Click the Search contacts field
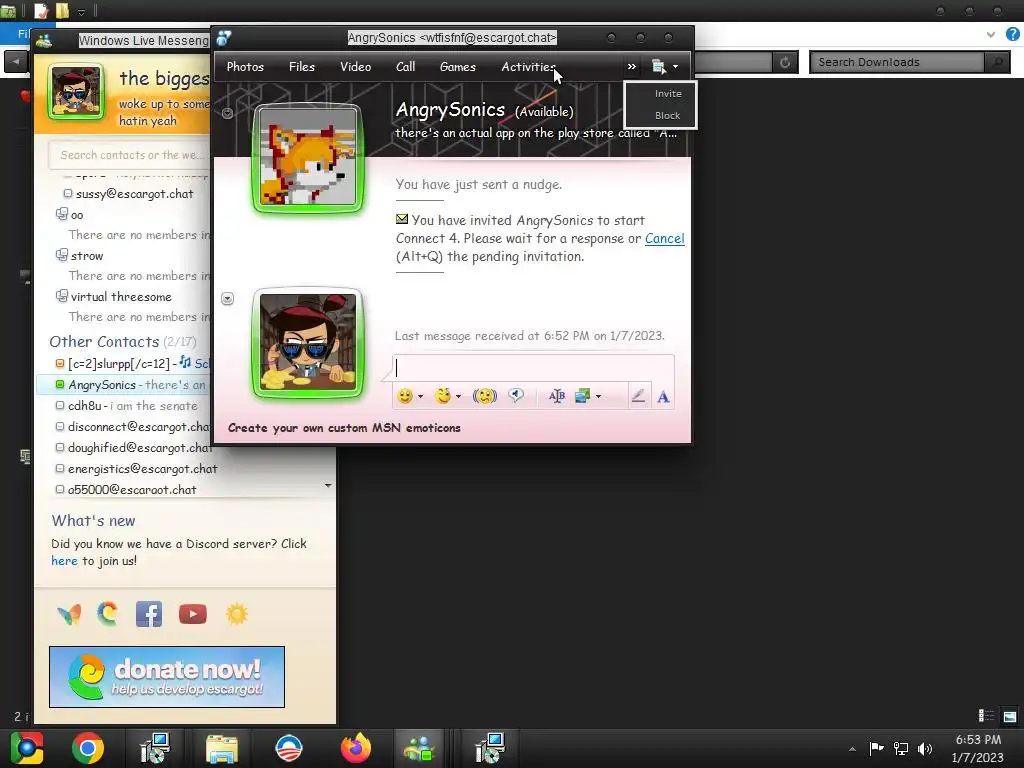Viewport: 1024px width, 768px height. coord(131,155)
